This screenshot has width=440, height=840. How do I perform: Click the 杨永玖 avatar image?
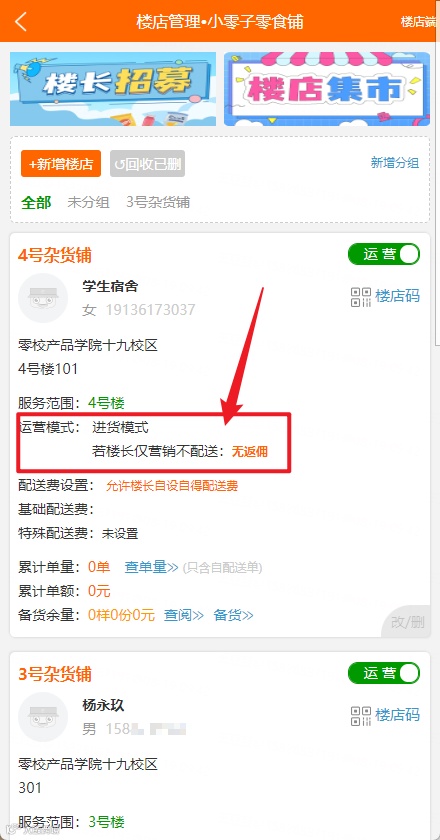pyautogui.click(x=43, y=717)
